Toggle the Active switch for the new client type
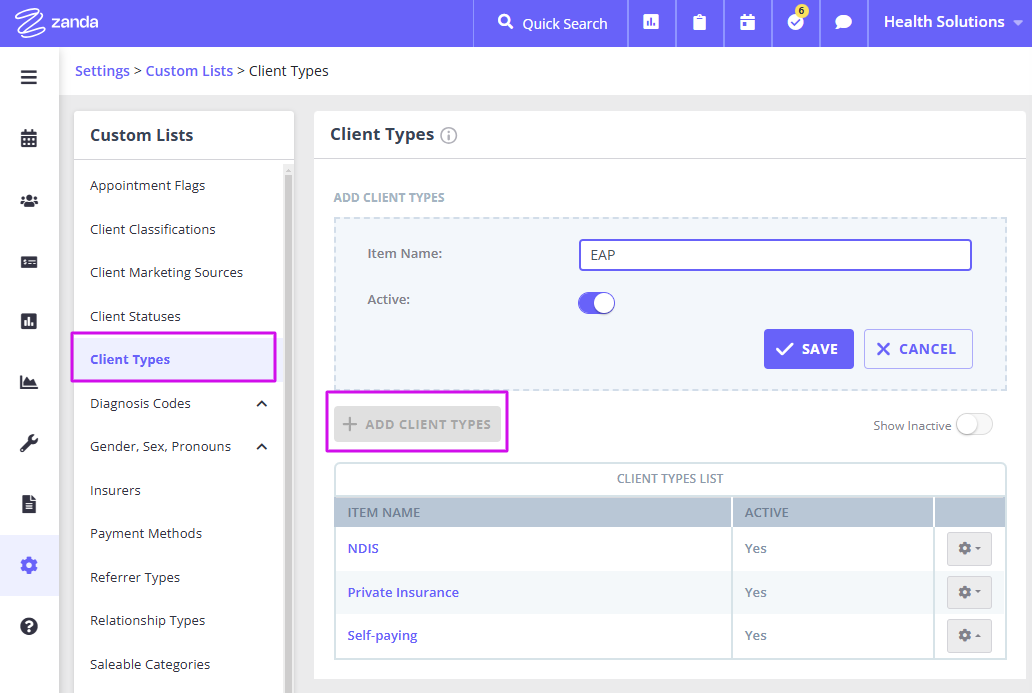 click(x=596, y=302)
